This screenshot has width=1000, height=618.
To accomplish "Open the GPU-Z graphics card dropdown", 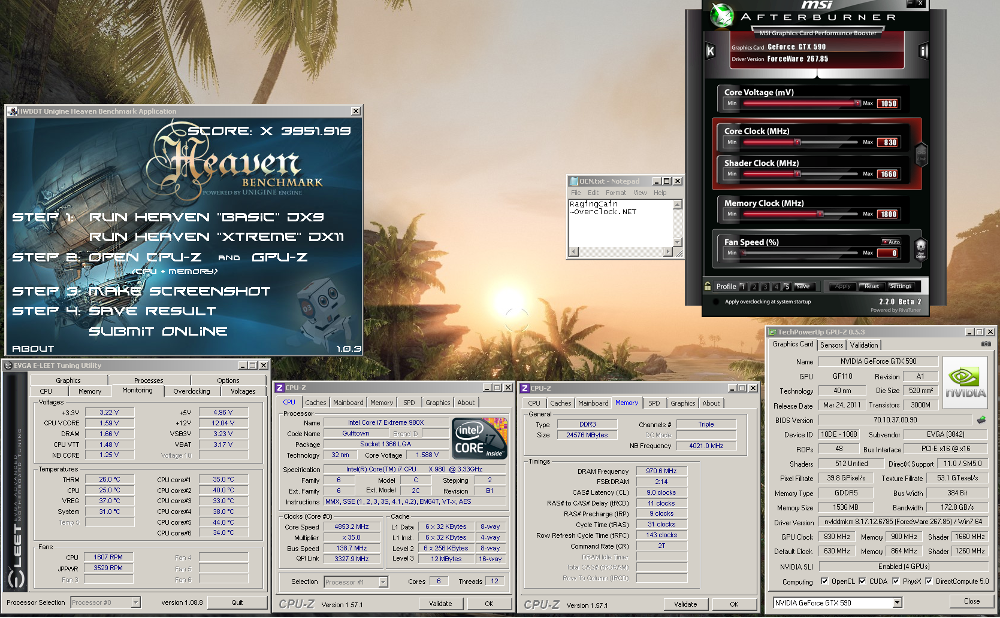I will coord(897,603).
